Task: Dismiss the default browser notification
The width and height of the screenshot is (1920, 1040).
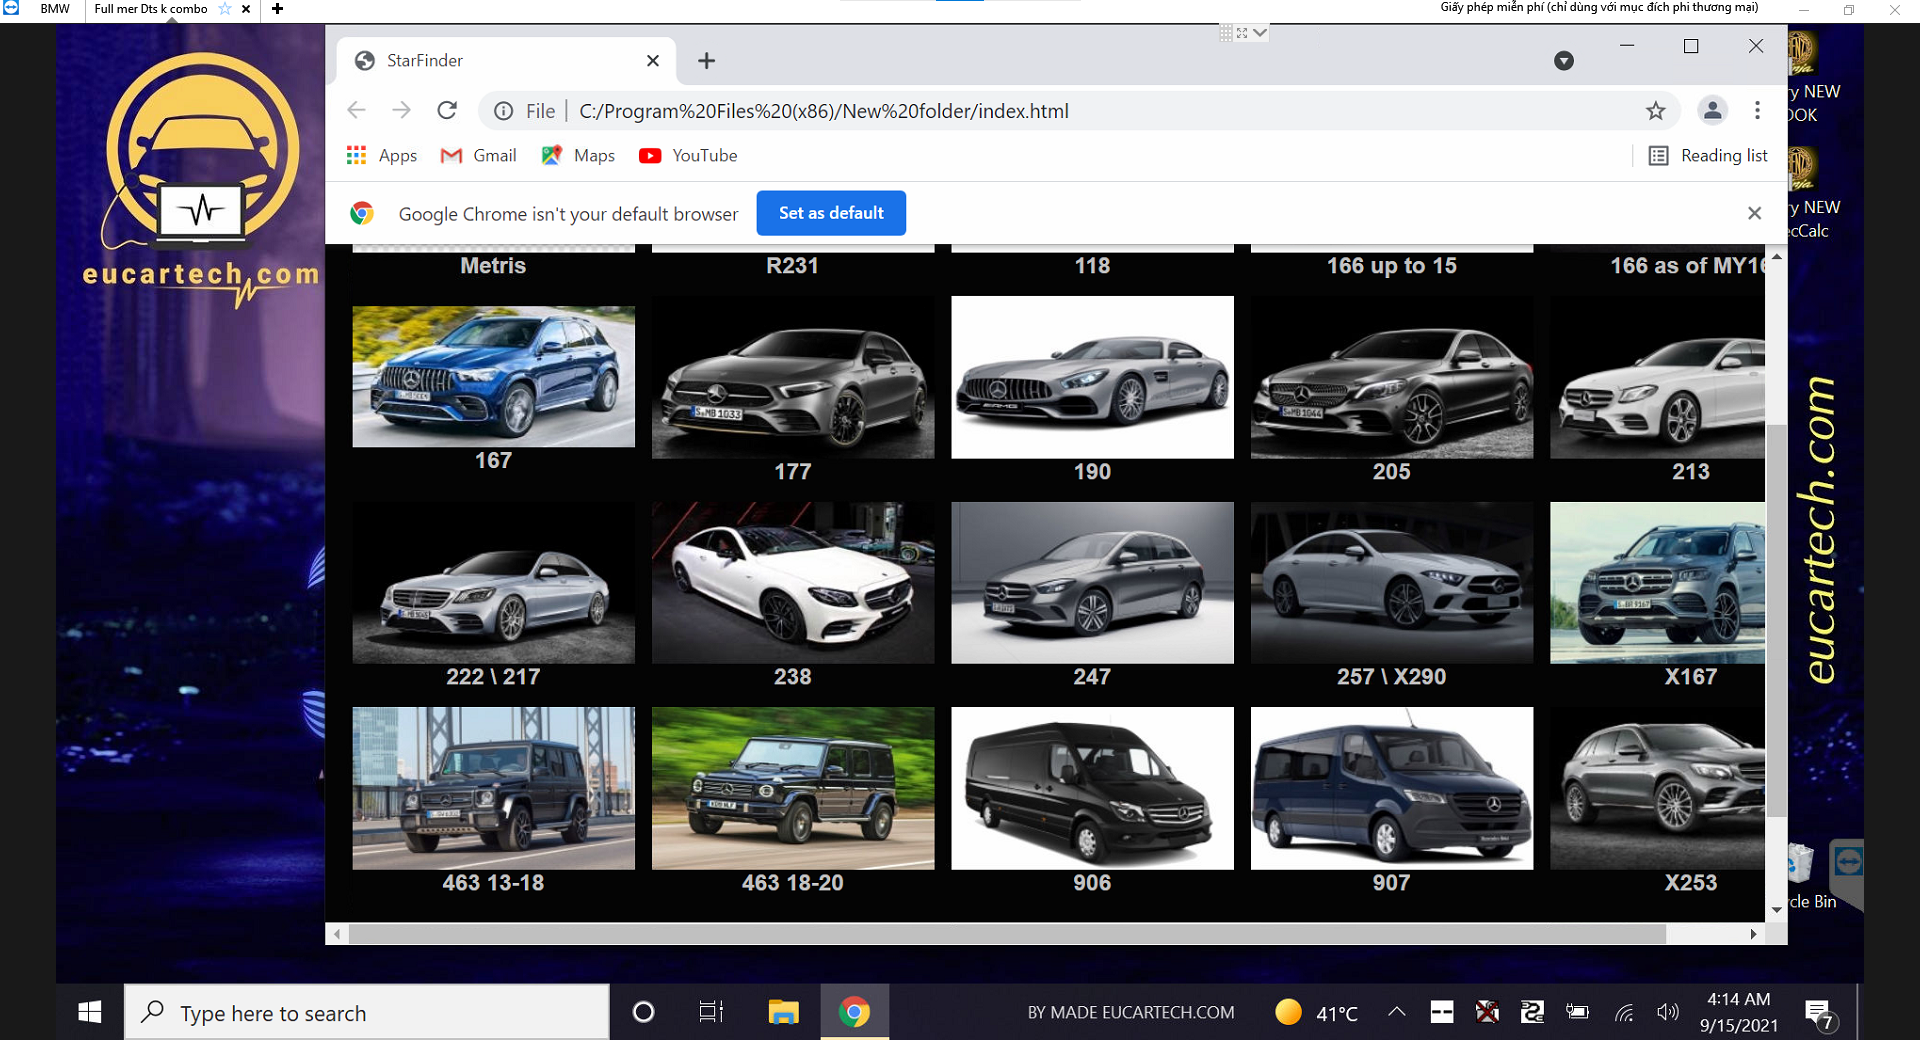Action: [x=1754, y=213]
